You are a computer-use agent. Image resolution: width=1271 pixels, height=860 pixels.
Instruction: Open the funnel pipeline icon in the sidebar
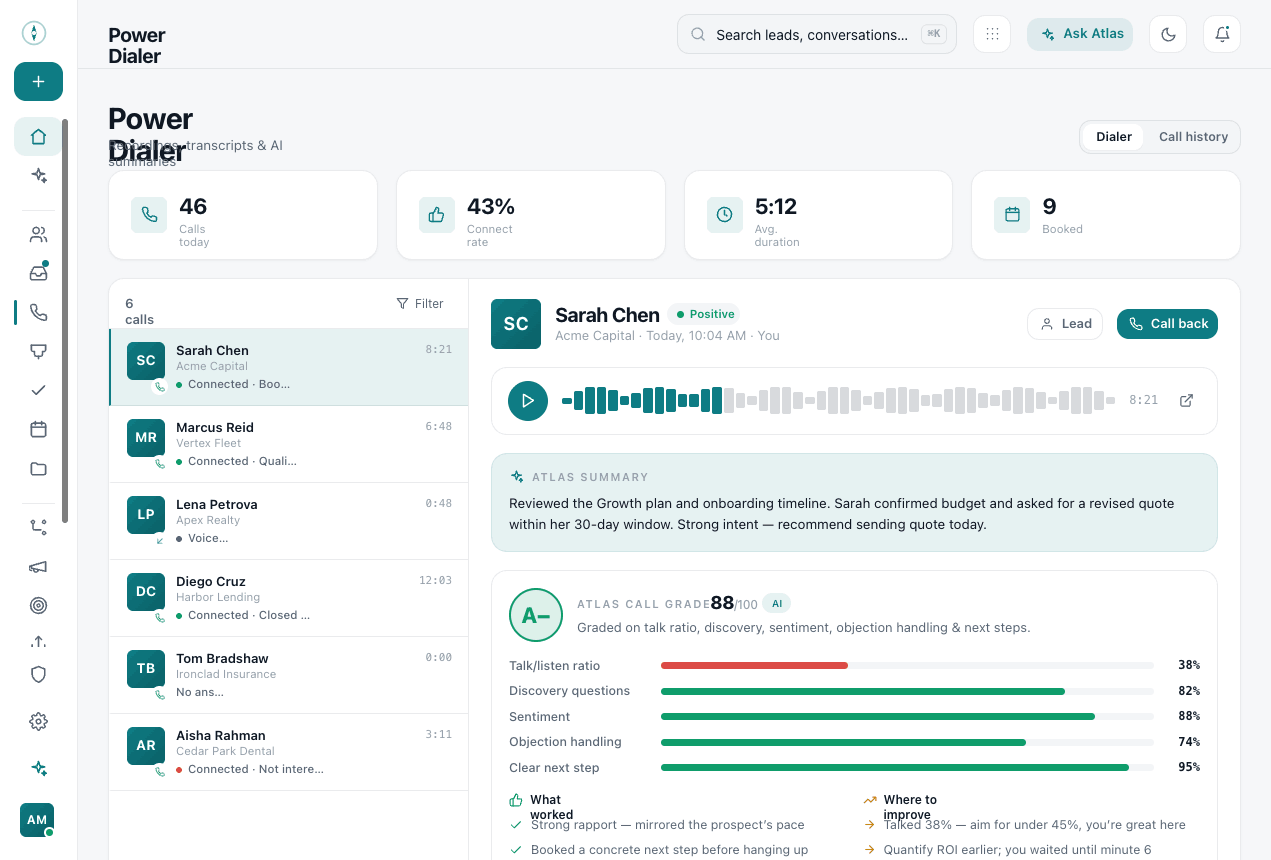[x=38, y=351]
